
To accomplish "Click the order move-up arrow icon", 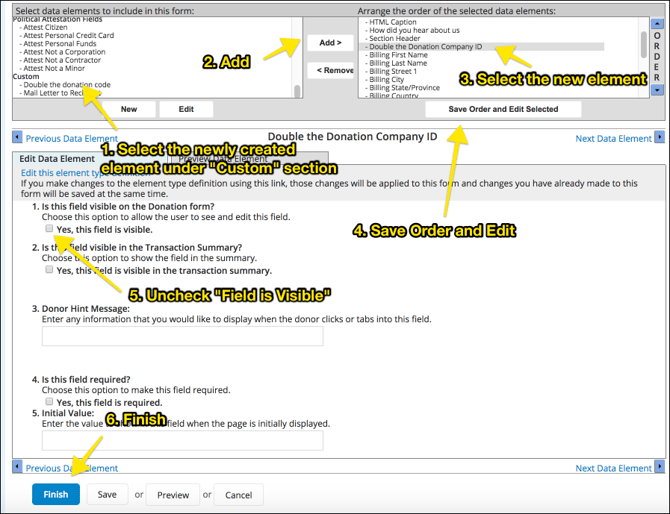I will point(656,24).
